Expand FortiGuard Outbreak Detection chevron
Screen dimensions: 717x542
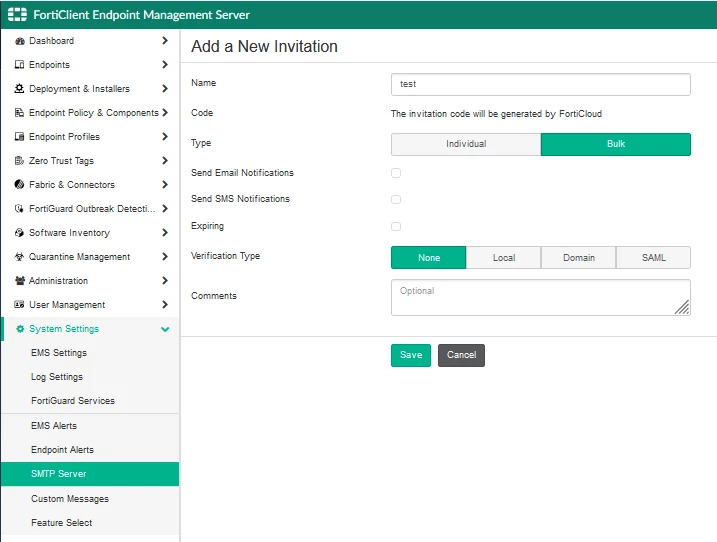click(x=165, y=209)
